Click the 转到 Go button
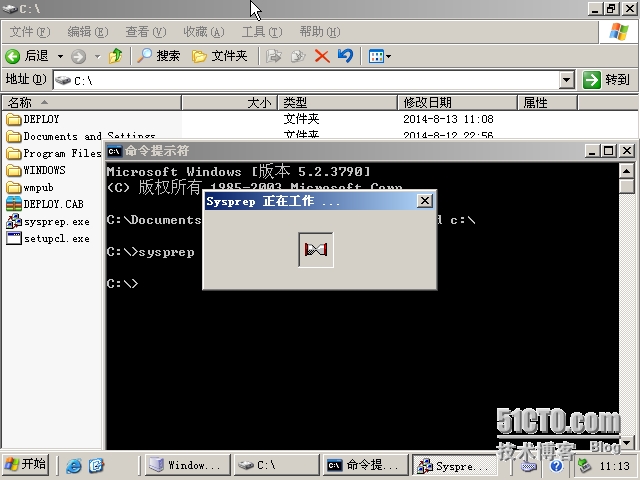The height and width of the screenshot is (480, 640). coord(607,80)
